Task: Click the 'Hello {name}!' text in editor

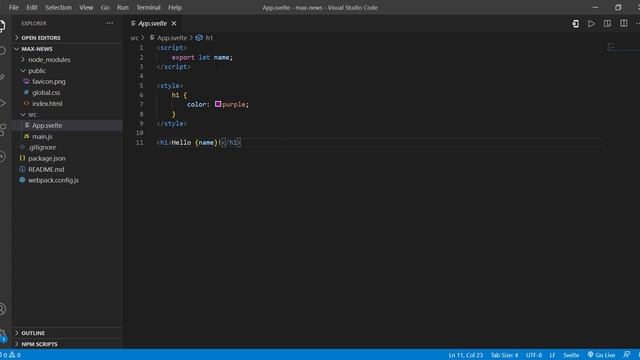Action: coord(196,142)
